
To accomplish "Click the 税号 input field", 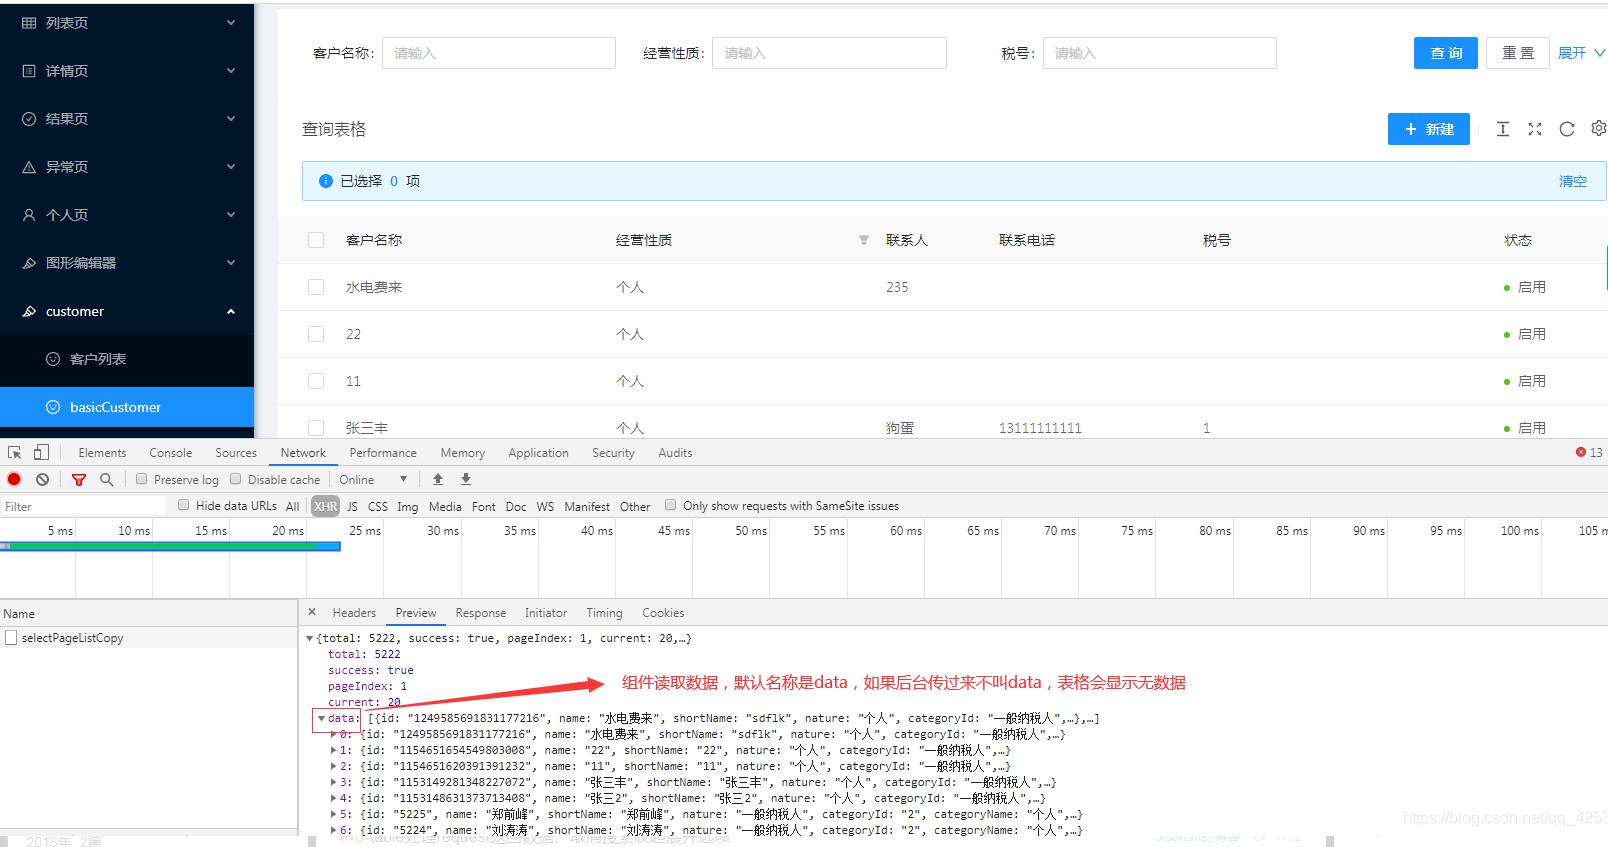I will (1160, 53).
